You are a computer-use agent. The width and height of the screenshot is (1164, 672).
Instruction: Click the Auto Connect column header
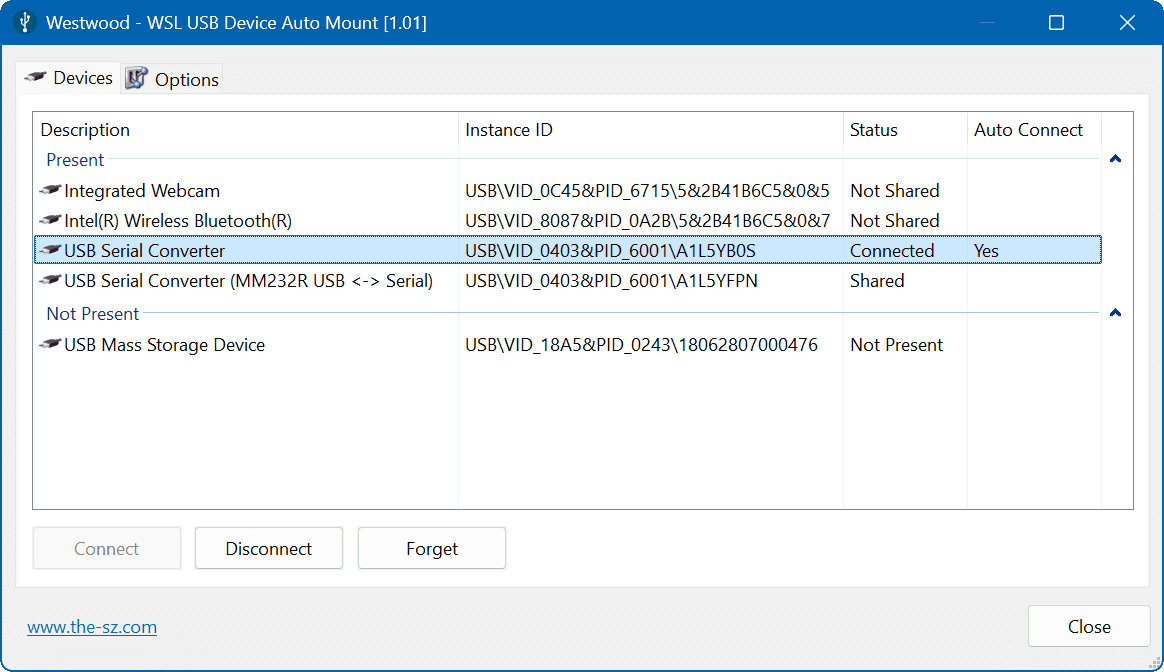pyautogui.click(x=1028, y=130)
